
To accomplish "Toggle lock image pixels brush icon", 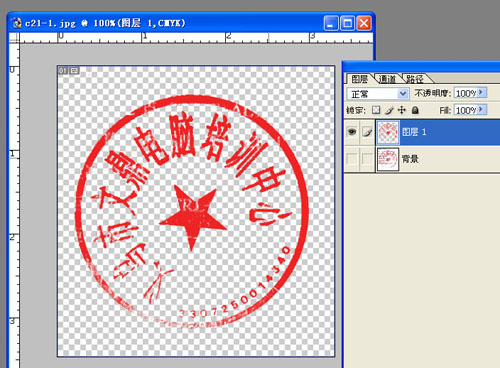I will point(389,110).
